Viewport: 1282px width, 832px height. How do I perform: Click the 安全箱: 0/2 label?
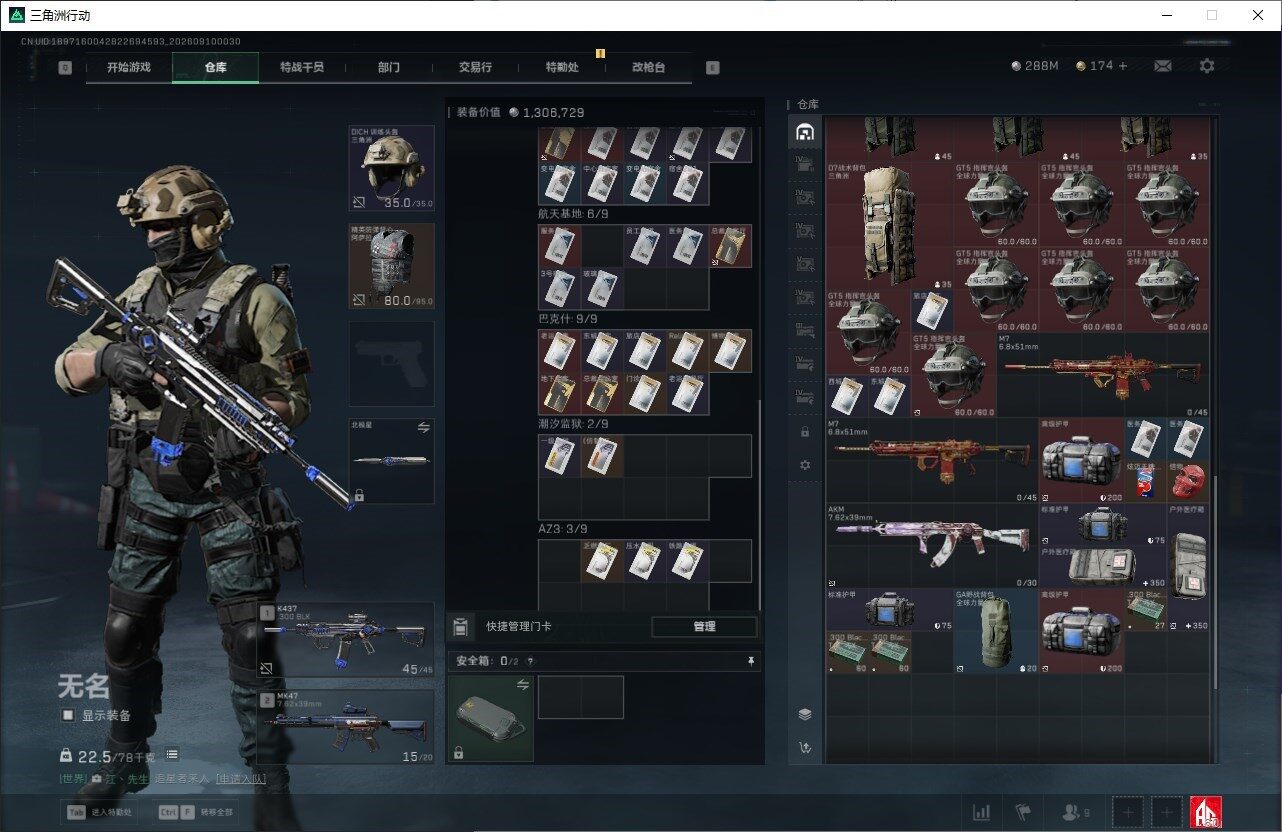click(488, 661)
